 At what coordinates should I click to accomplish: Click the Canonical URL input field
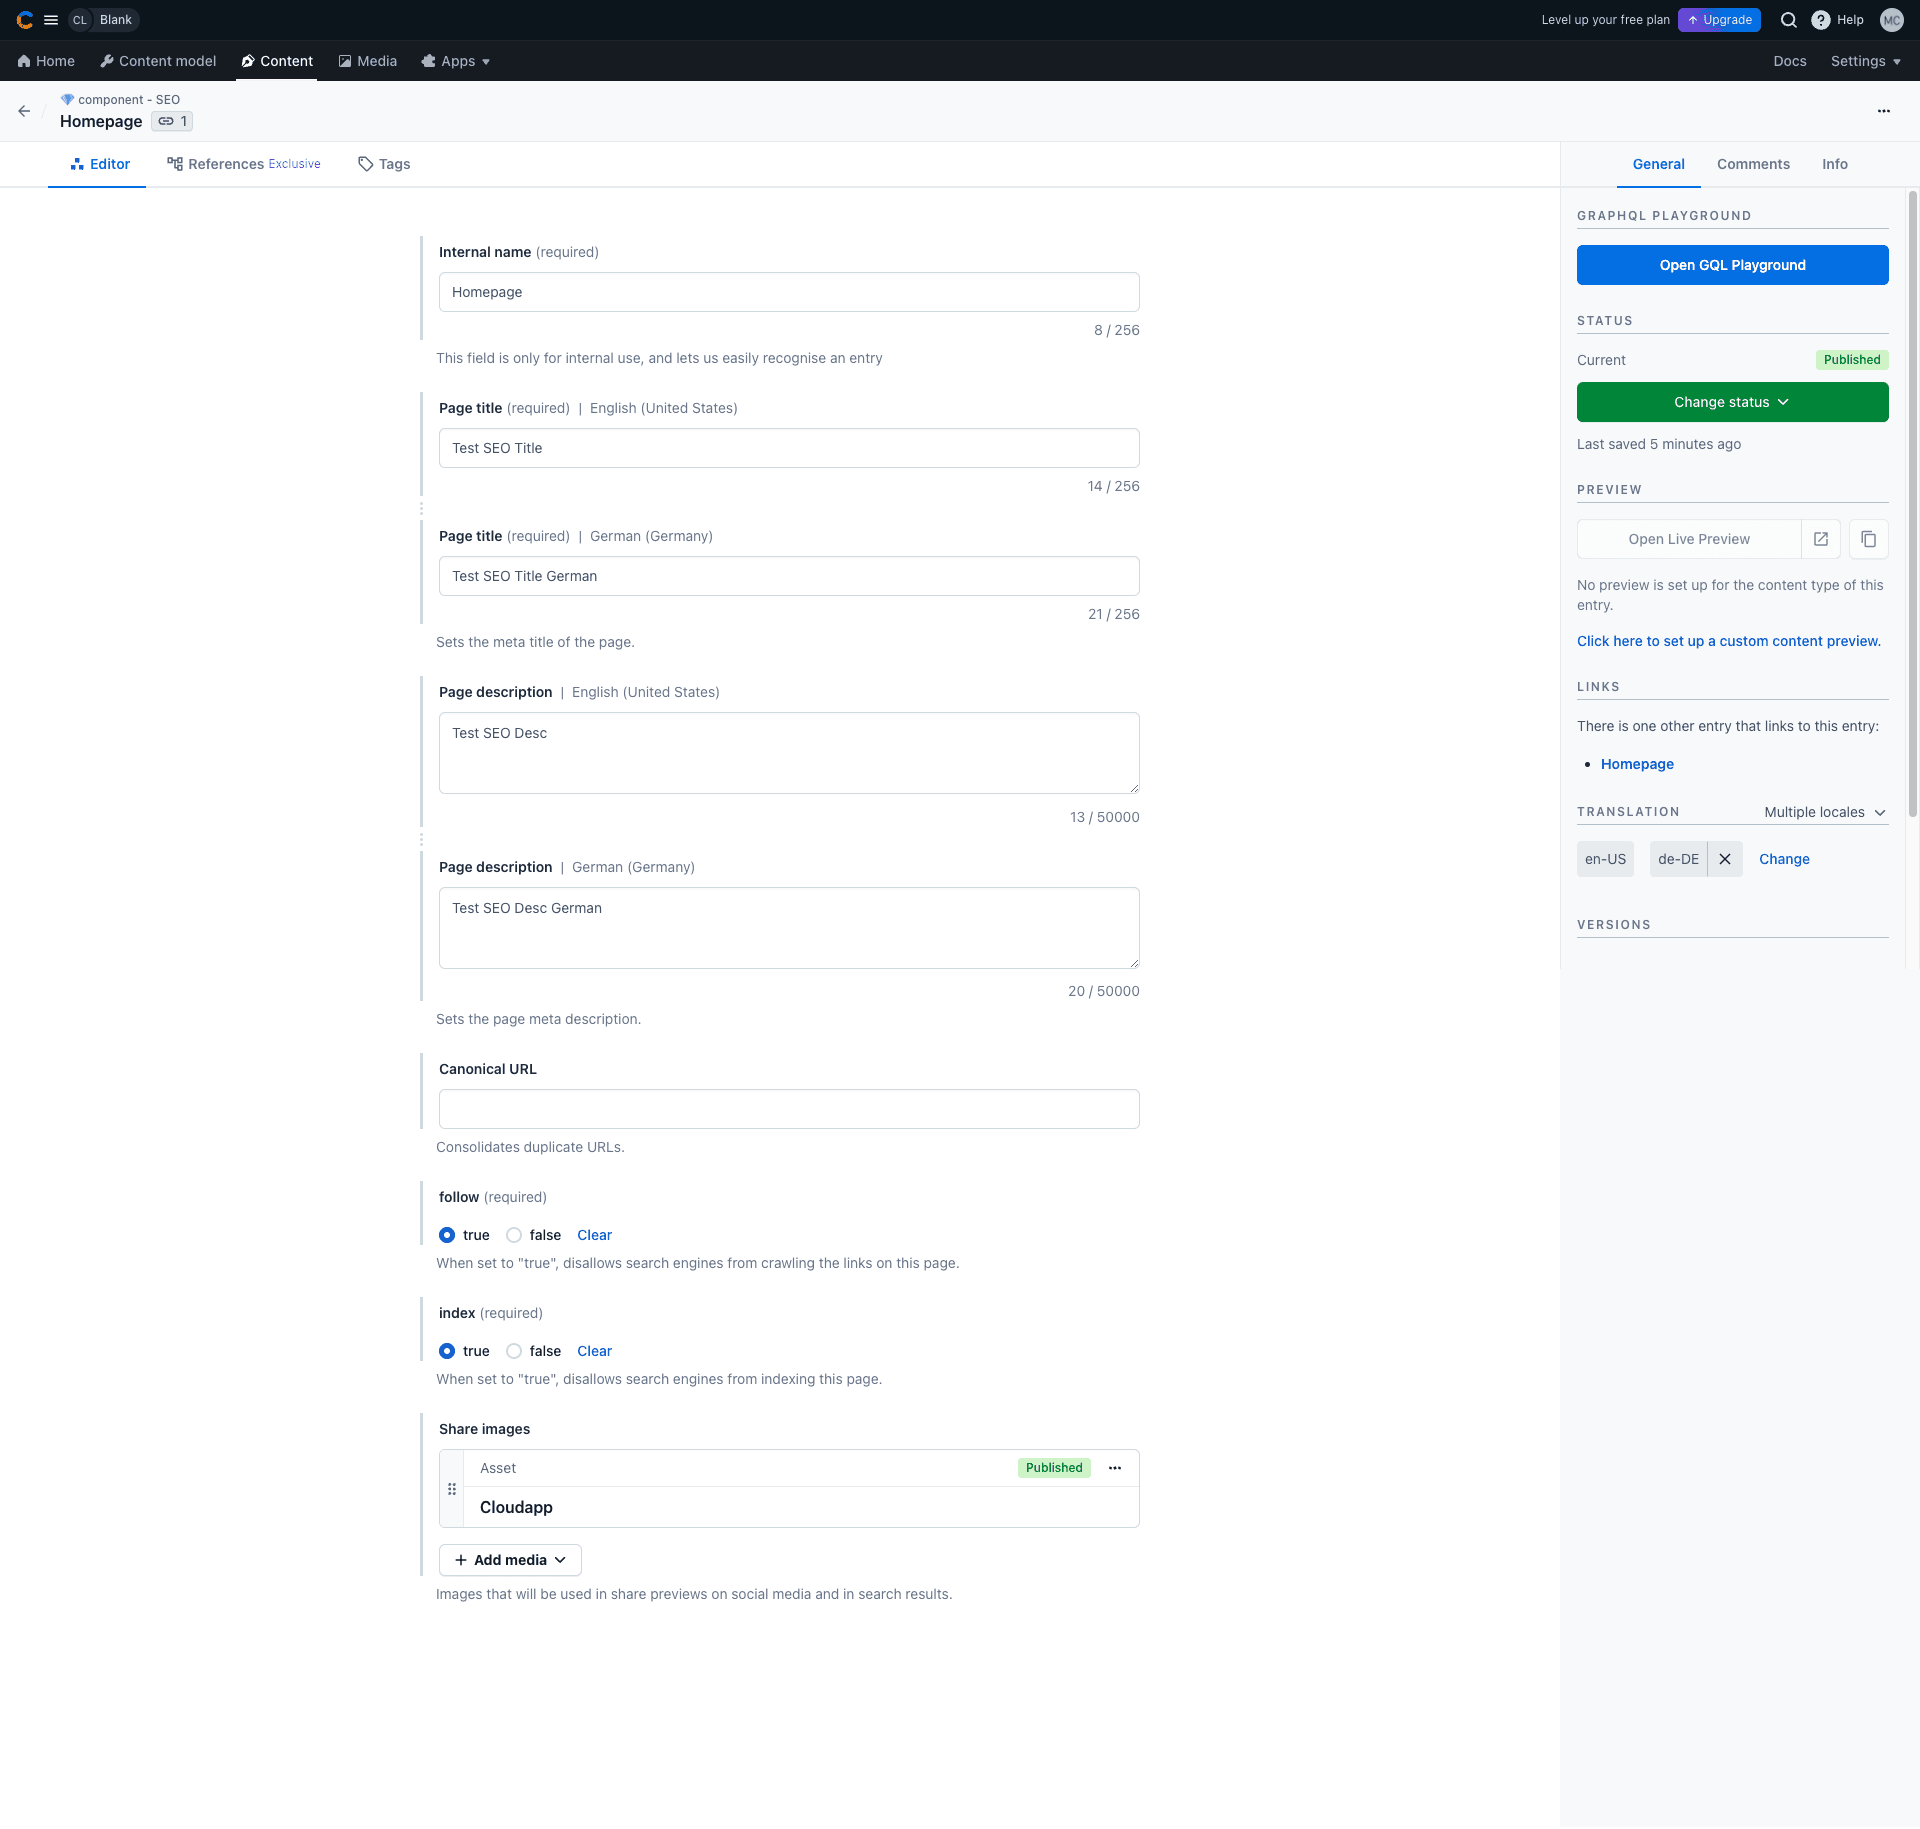[788, 1109]
